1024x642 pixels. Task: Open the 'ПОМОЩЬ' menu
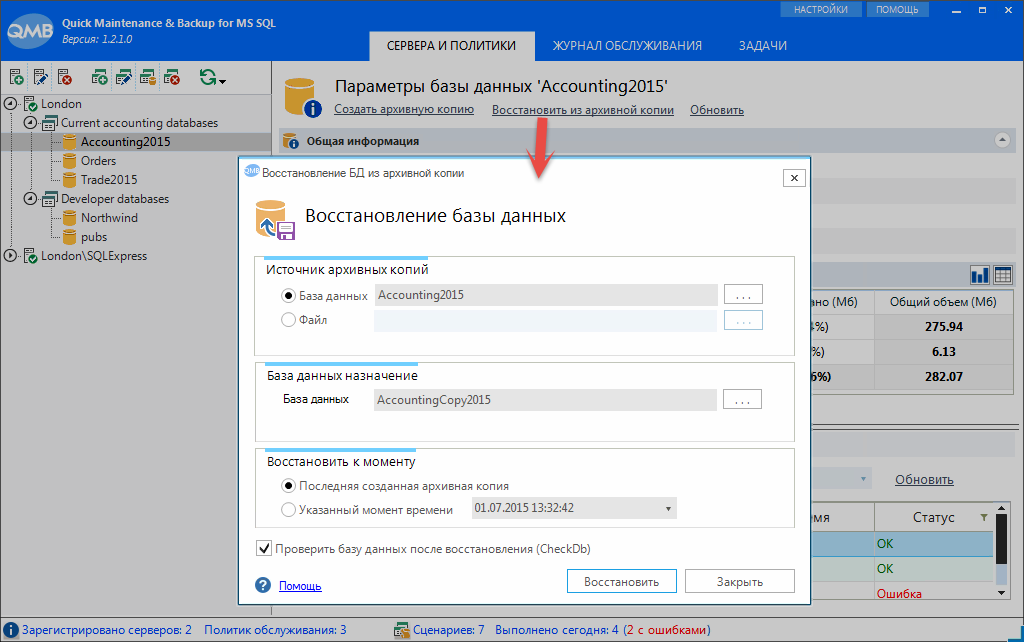point(897,10)
